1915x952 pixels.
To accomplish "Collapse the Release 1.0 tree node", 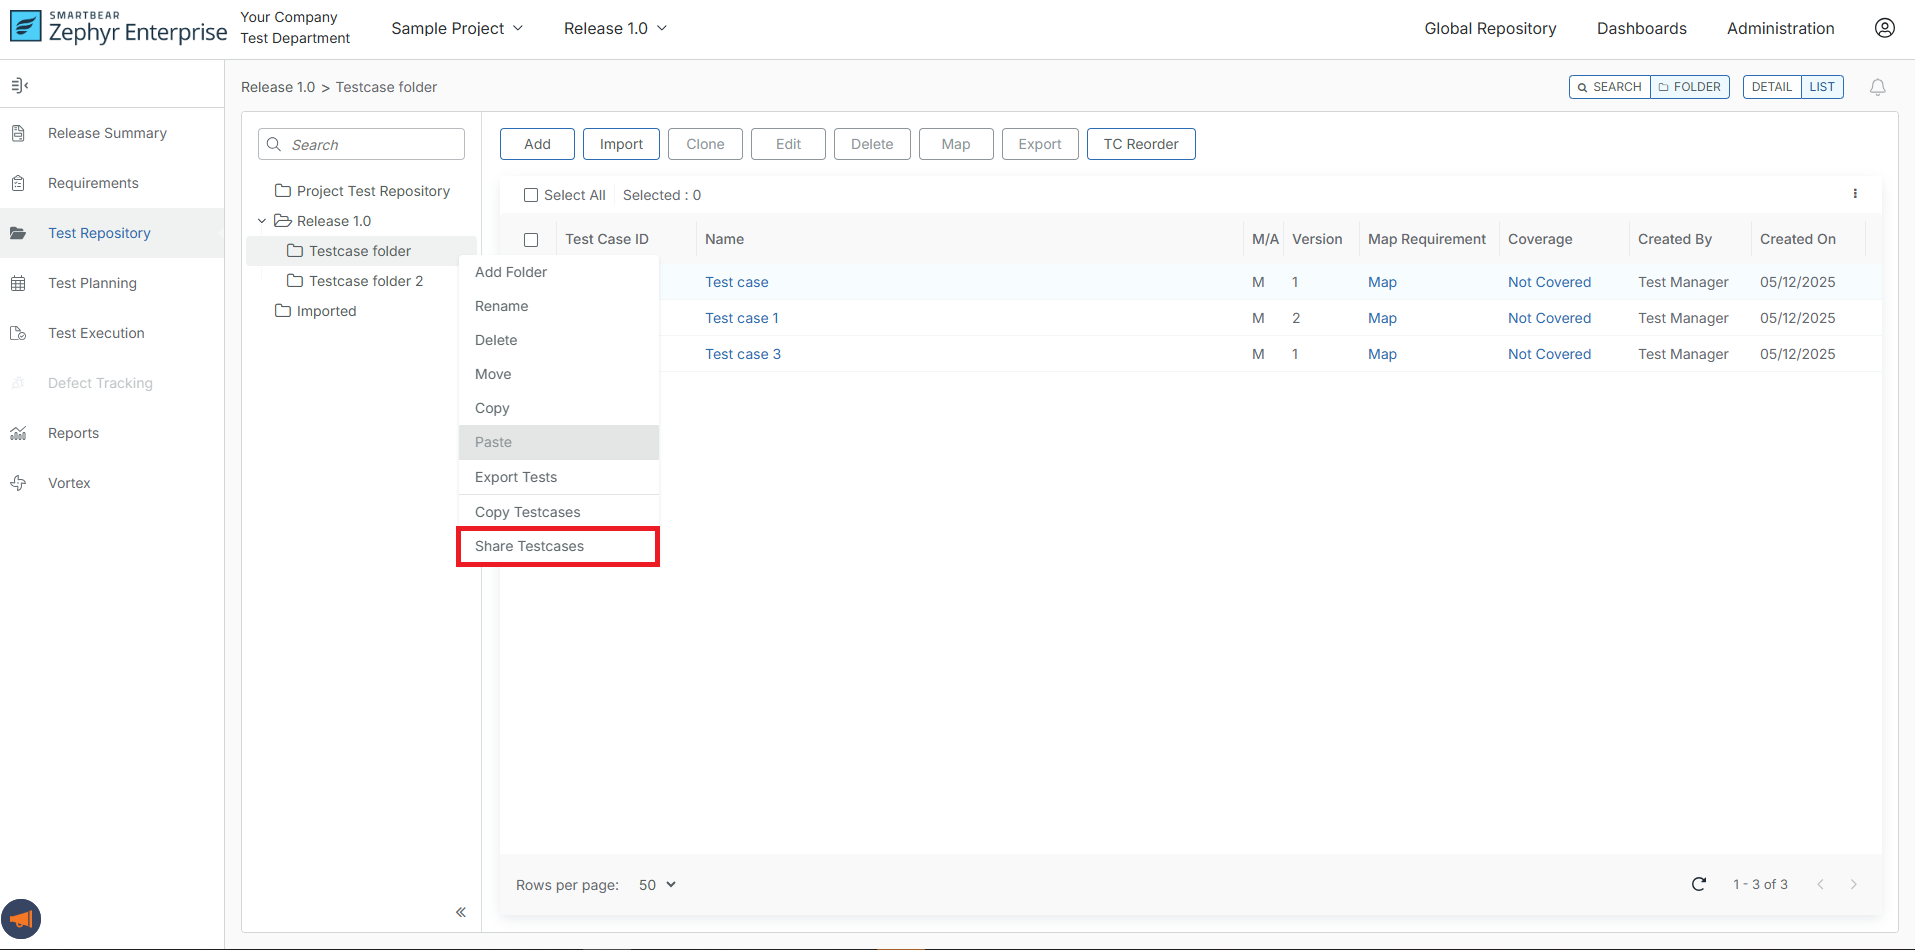I will coord(262,220).
